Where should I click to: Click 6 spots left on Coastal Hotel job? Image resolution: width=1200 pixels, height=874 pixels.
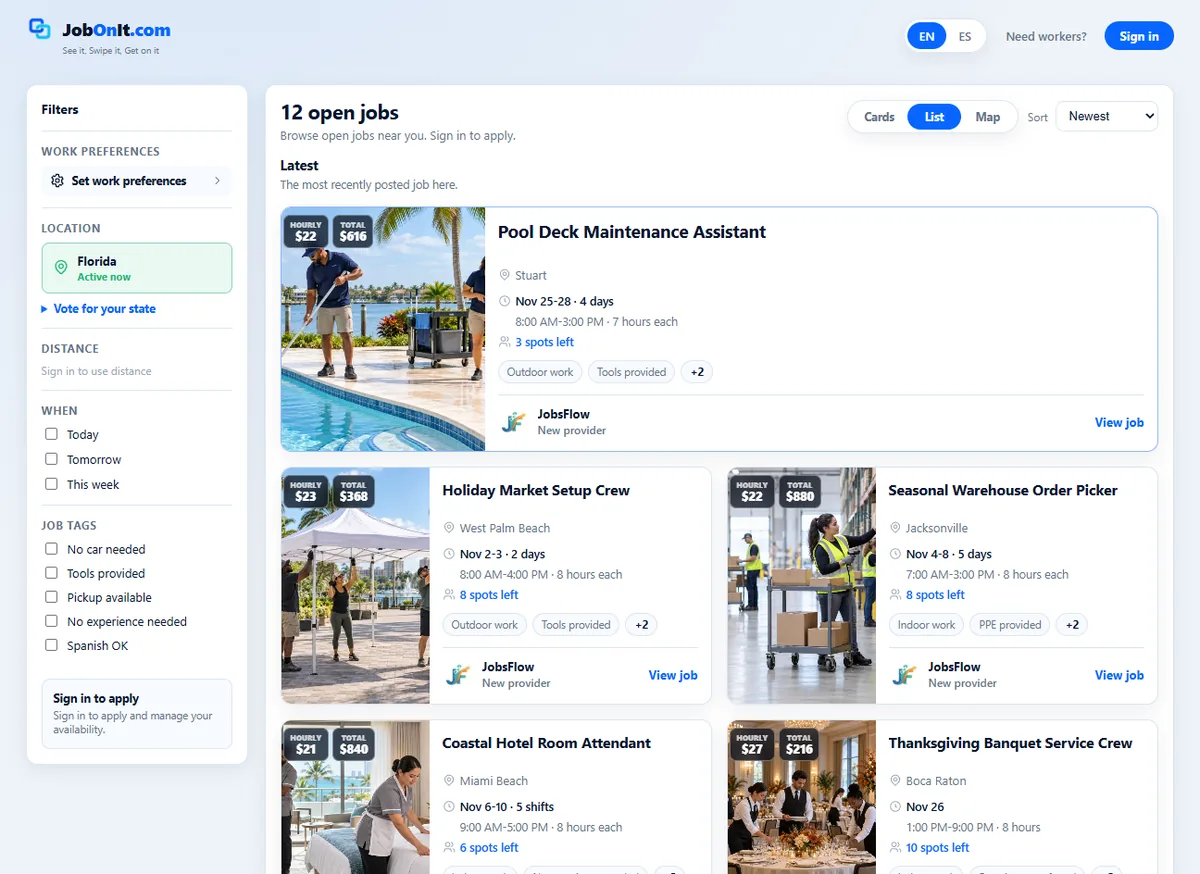point(489,848)
